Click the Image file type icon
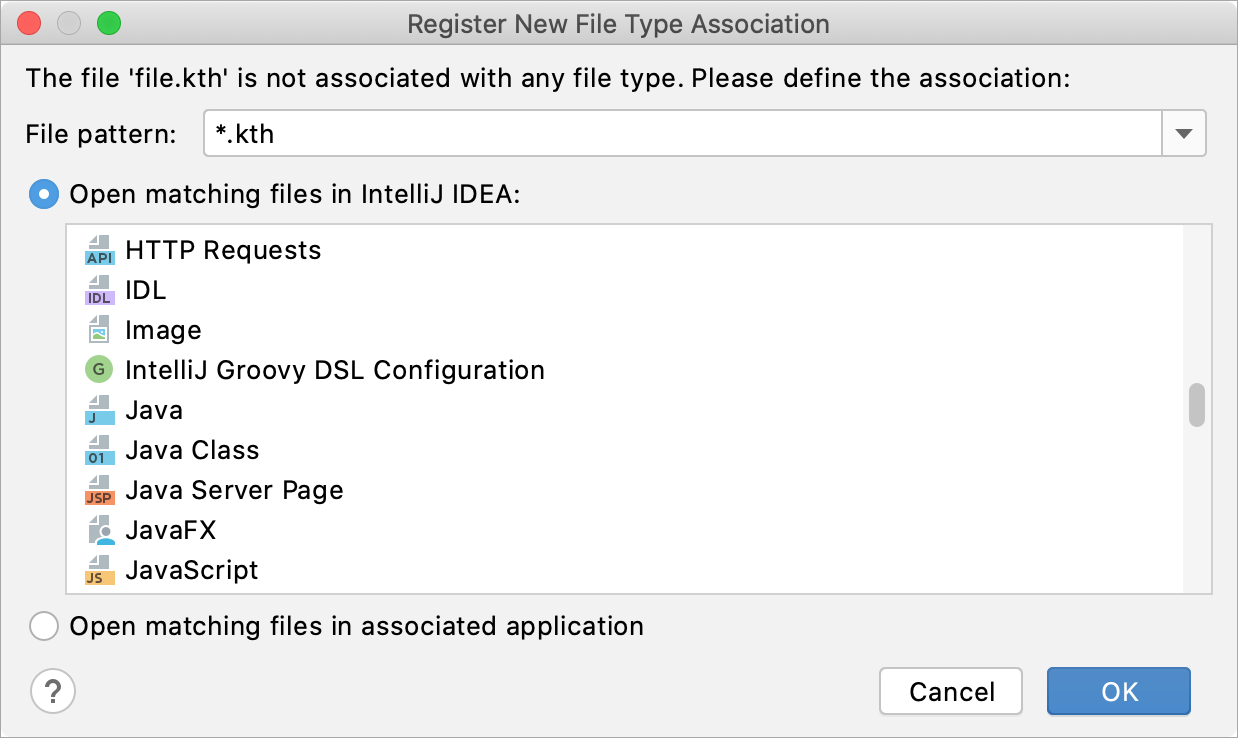1238x738 pixels. (x=99, y=330)
